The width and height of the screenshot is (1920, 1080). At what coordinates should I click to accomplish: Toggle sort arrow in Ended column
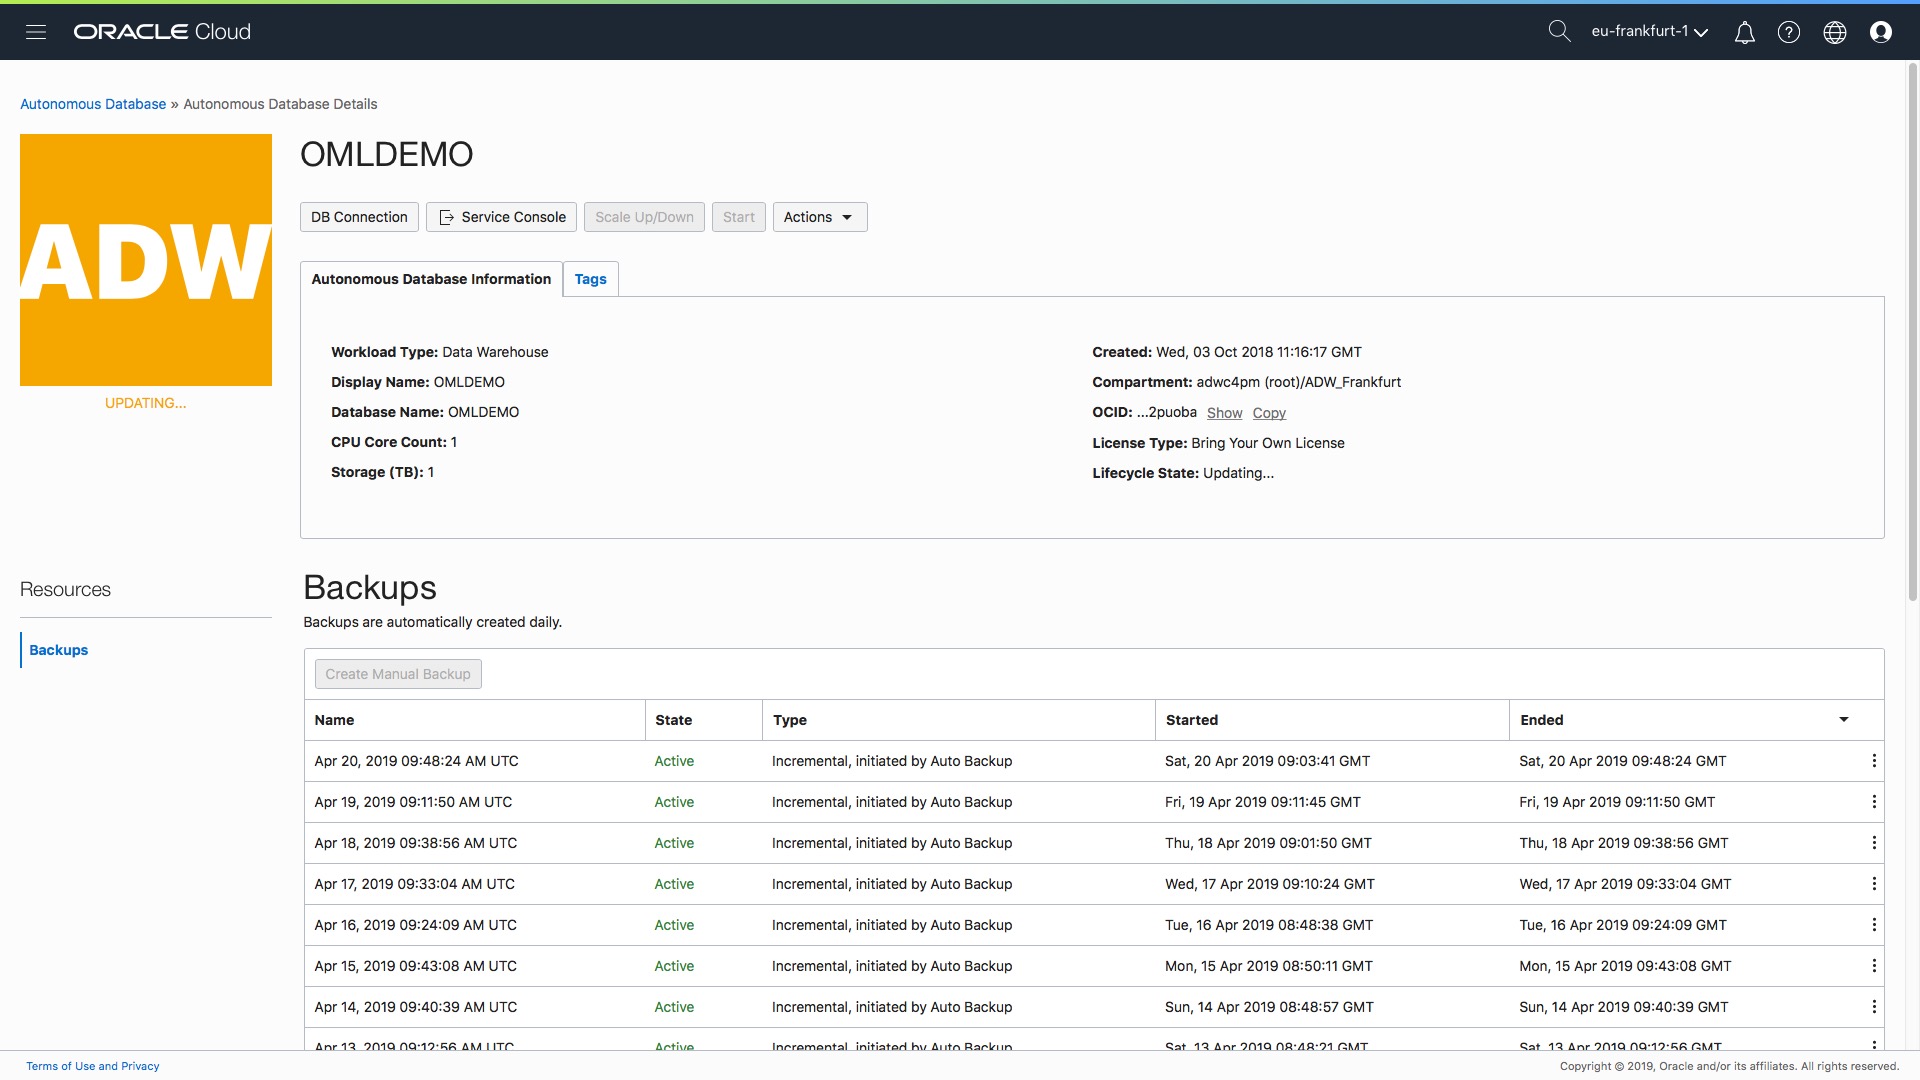point(1843,720)
